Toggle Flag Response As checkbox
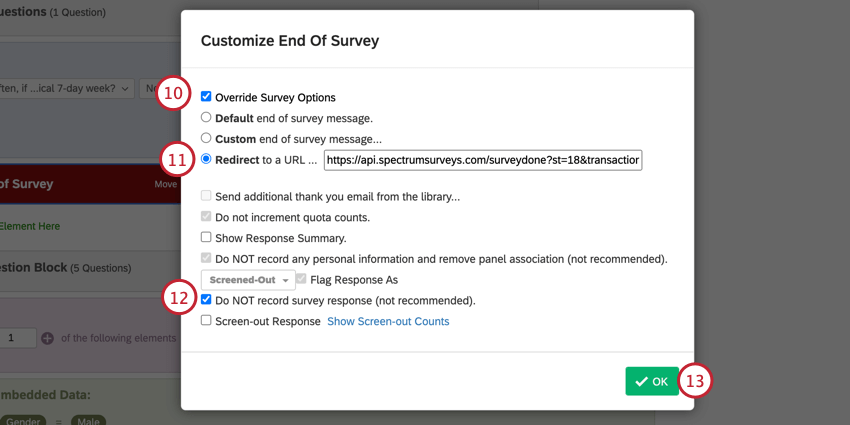This screenshot has width=850, height=425. pos(301,280)
